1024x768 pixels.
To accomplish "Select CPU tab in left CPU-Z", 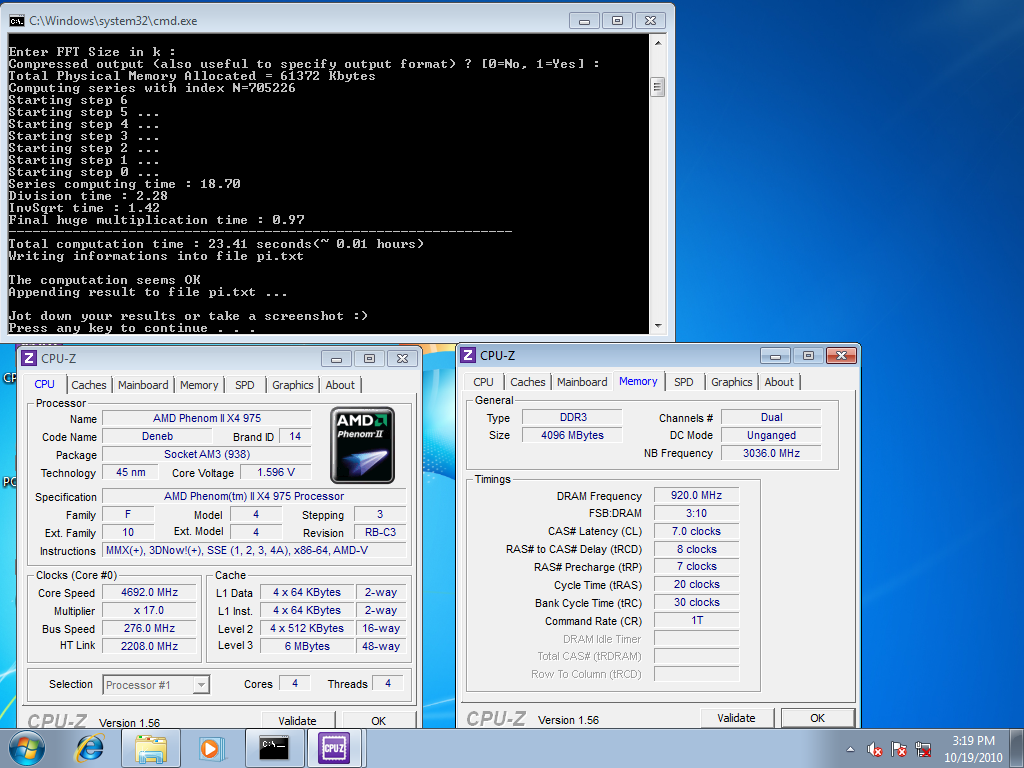I will [44, 384].
